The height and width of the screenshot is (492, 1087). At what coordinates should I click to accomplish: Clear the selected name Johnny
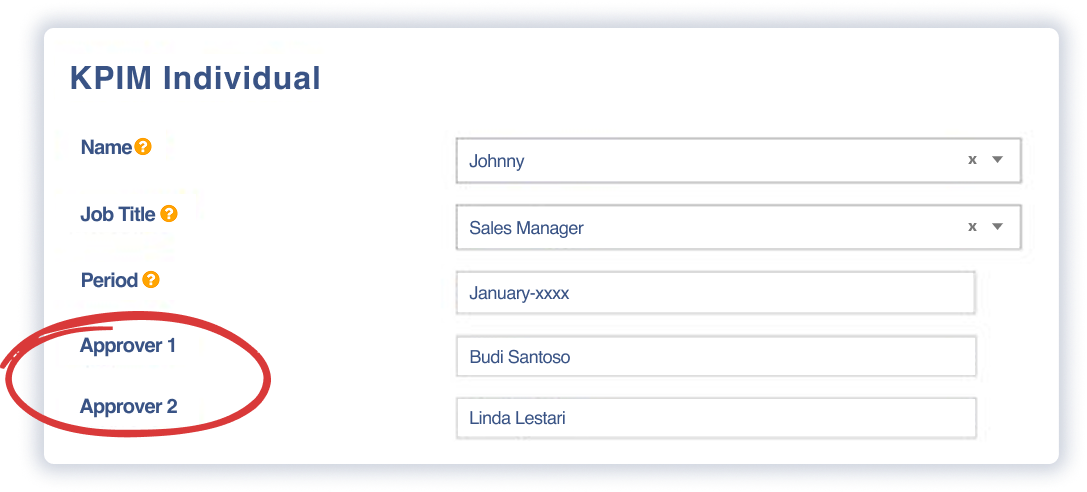971,160
